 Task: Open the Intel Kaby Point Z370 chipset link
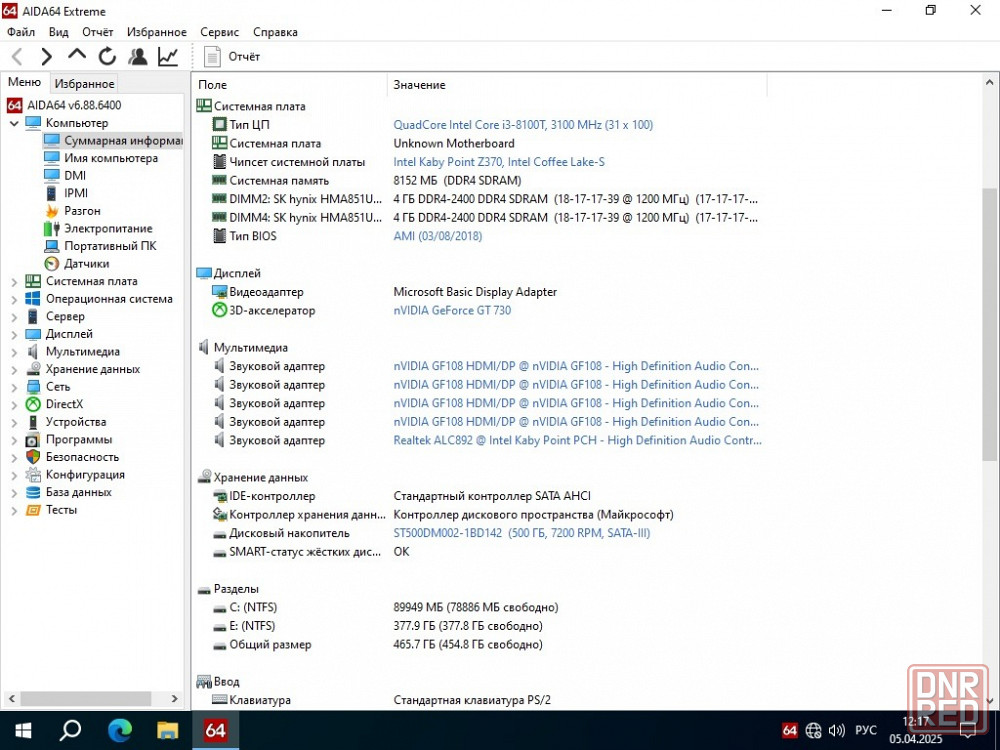pos(499,162)
